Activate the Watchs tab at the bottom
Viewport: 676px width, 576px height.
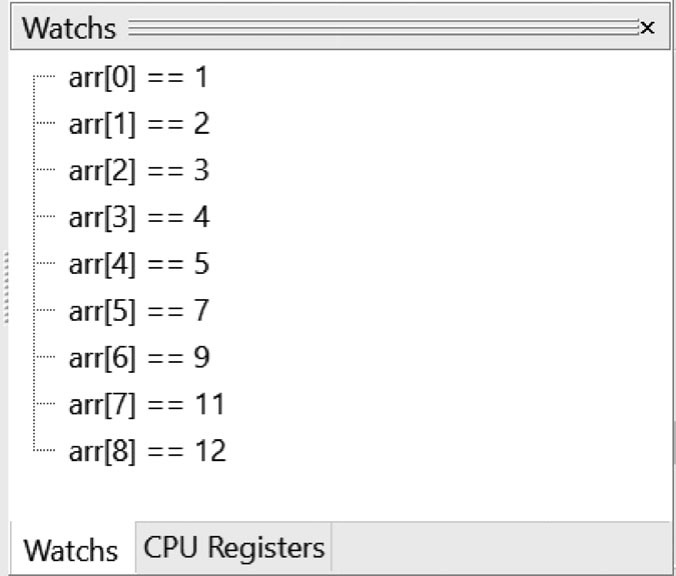tap(70, 550)
